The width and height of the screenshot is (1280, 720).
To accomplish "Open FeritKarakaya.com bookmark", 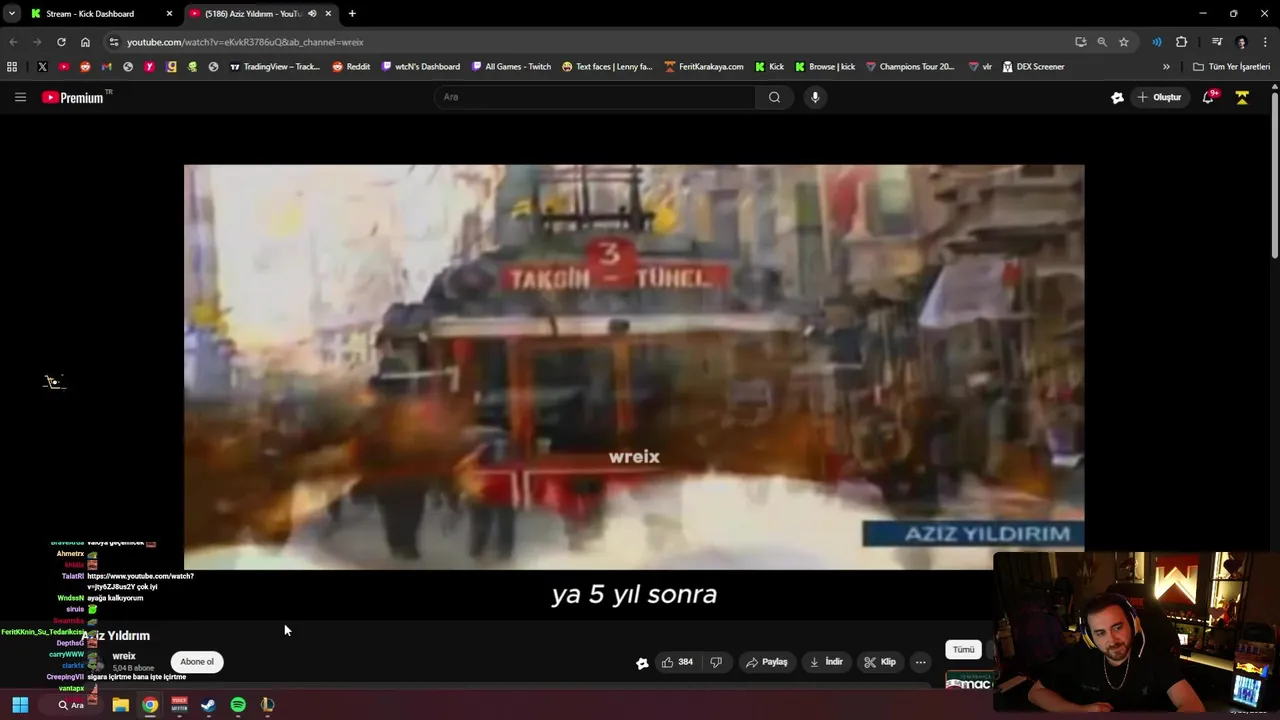I will (x=704, y=67).
